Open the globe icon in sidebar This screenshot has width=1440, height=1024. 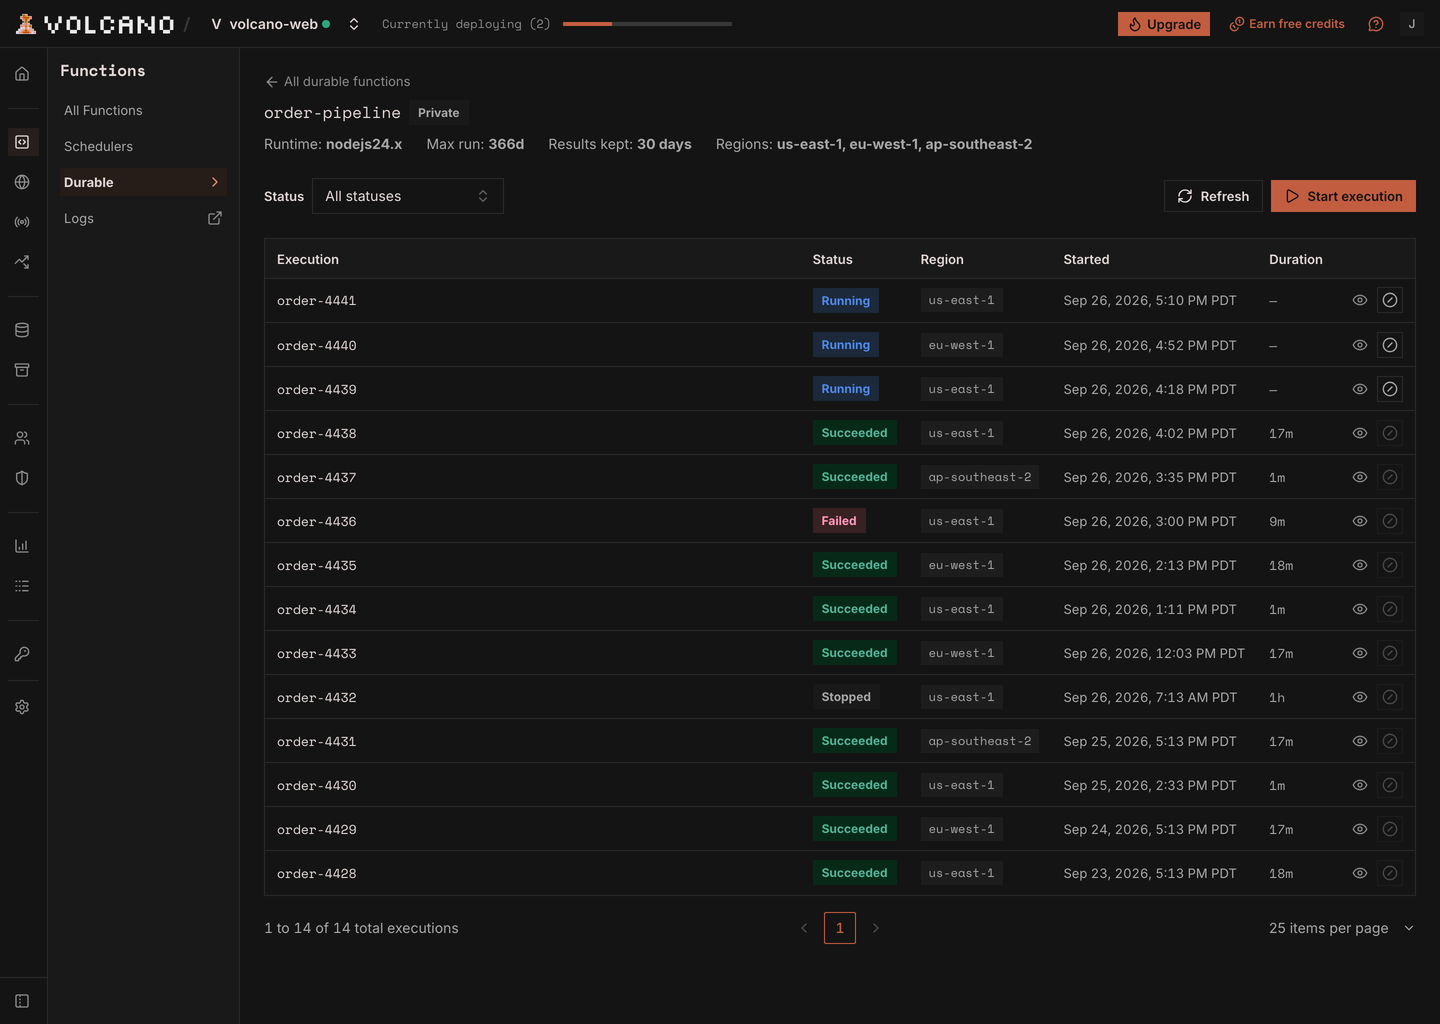tap(22, 182)
